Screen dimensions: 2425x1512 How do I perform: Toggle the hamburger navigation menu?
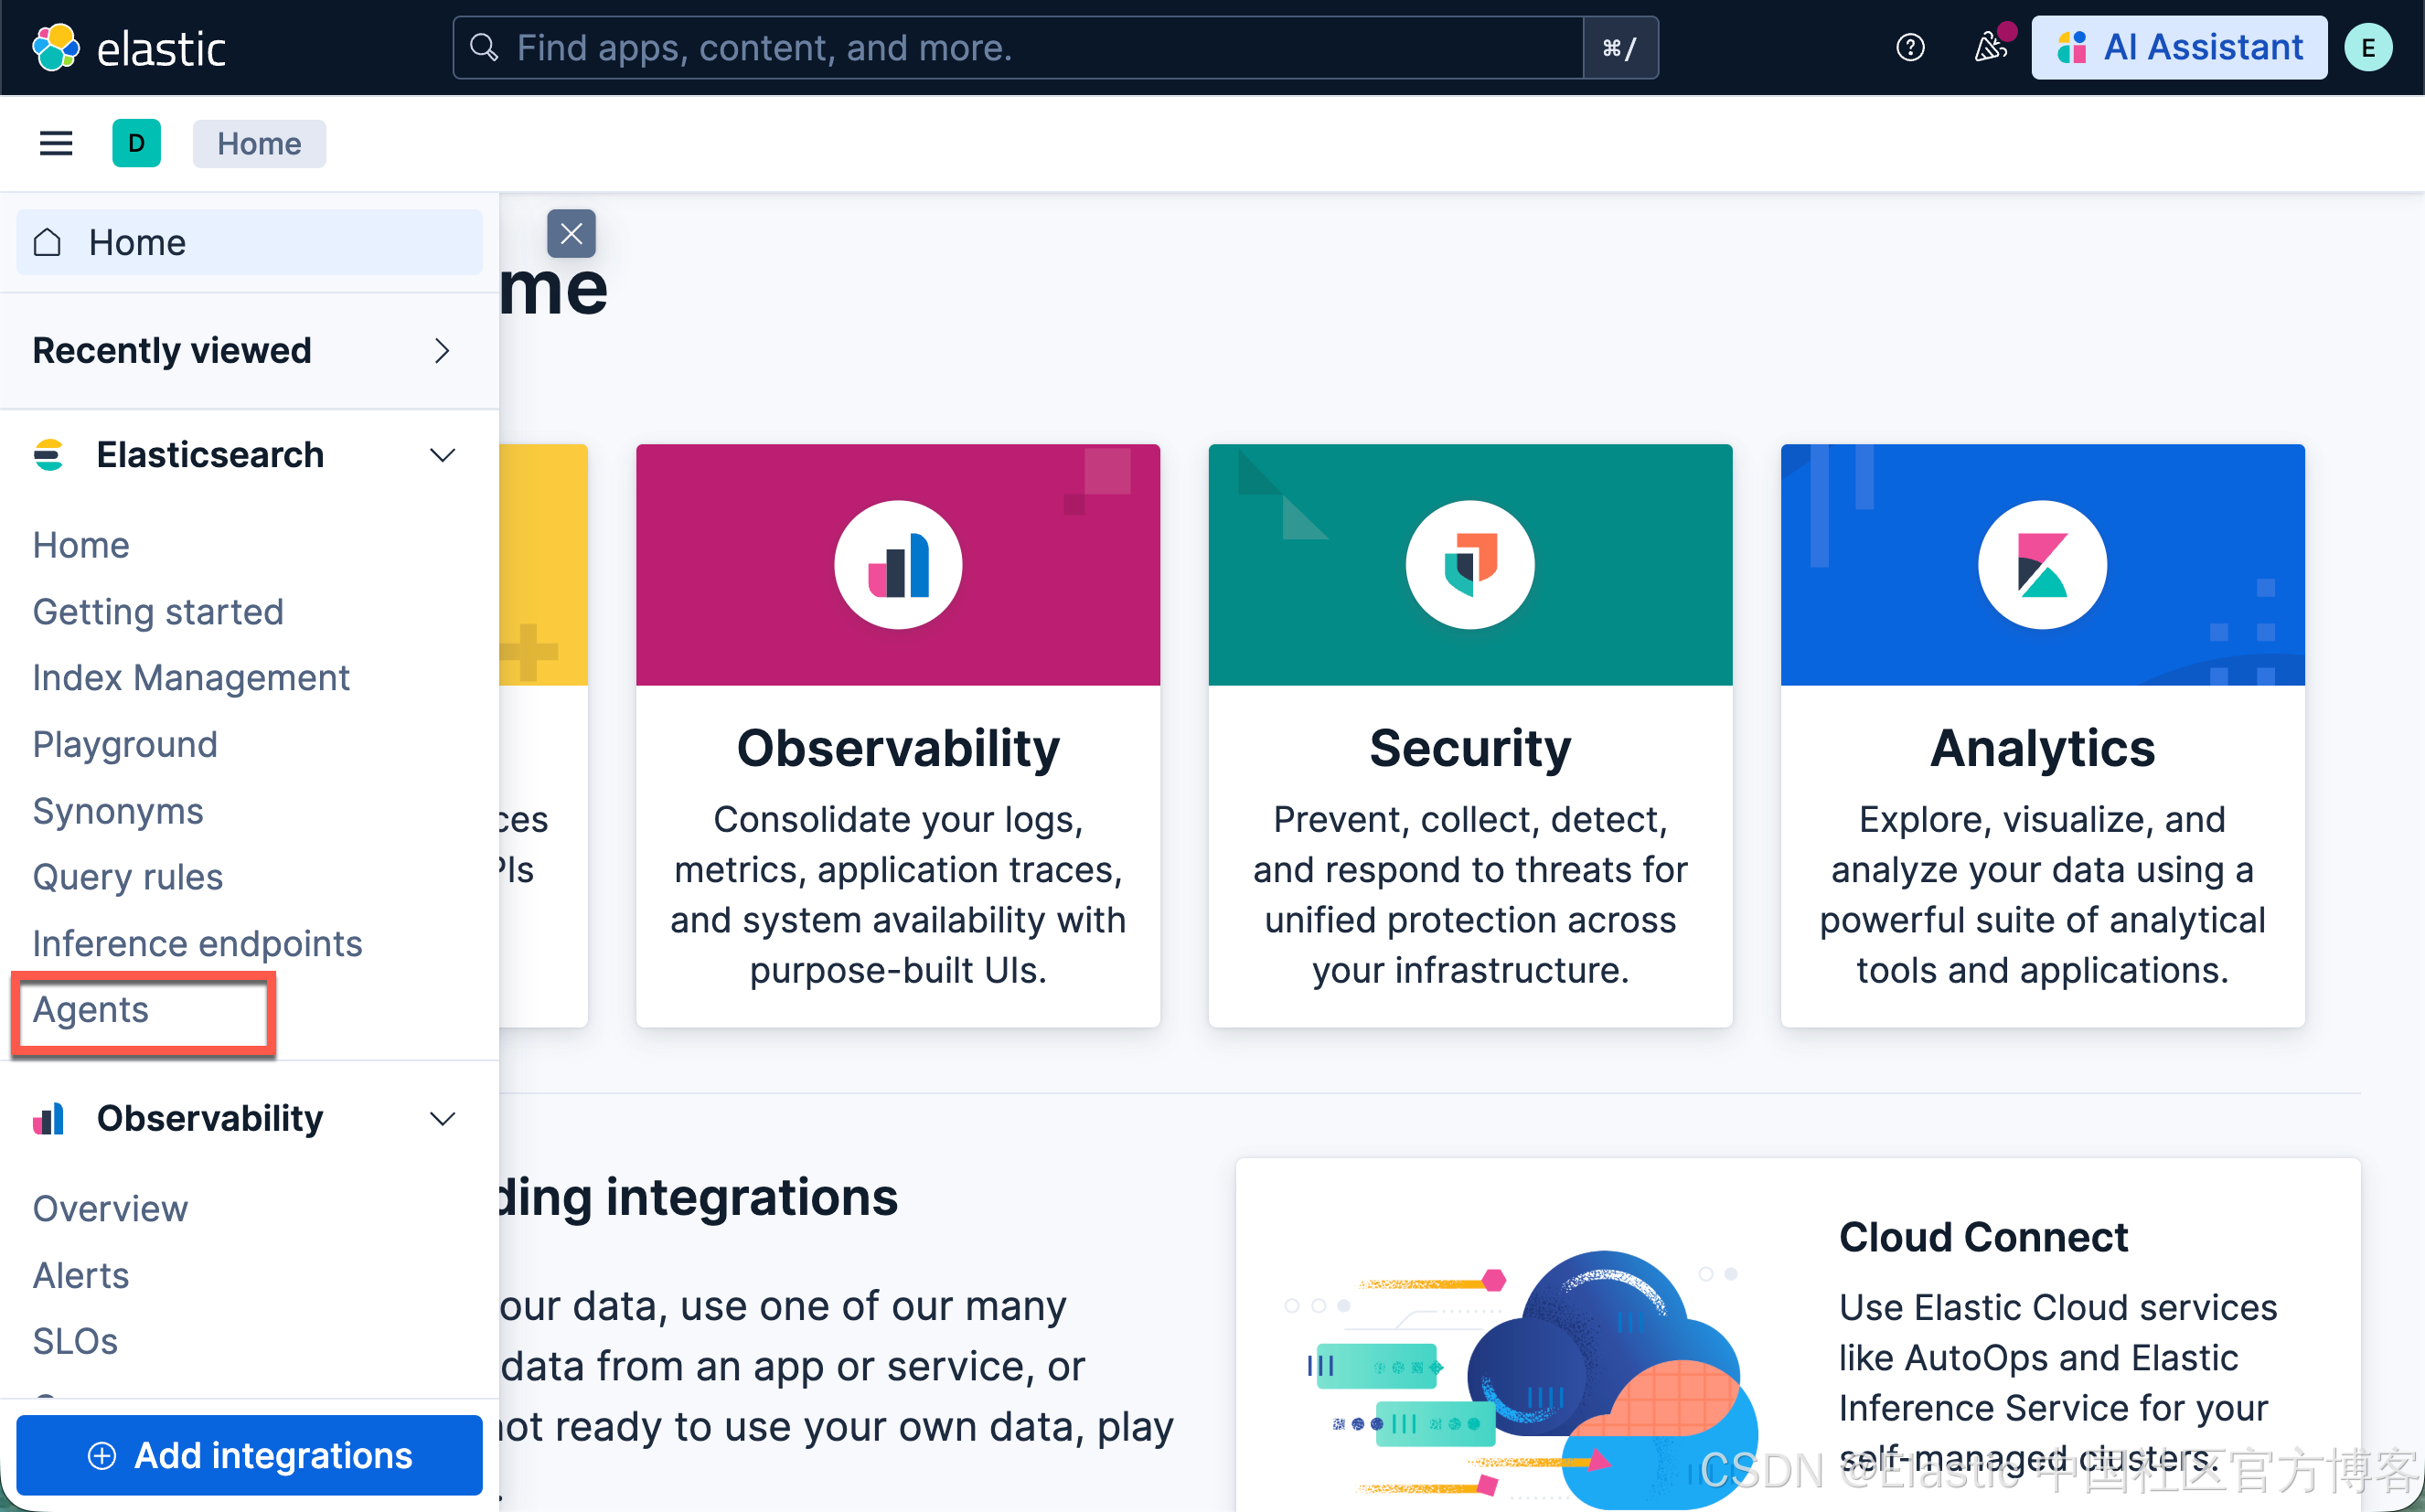(56, 144)
